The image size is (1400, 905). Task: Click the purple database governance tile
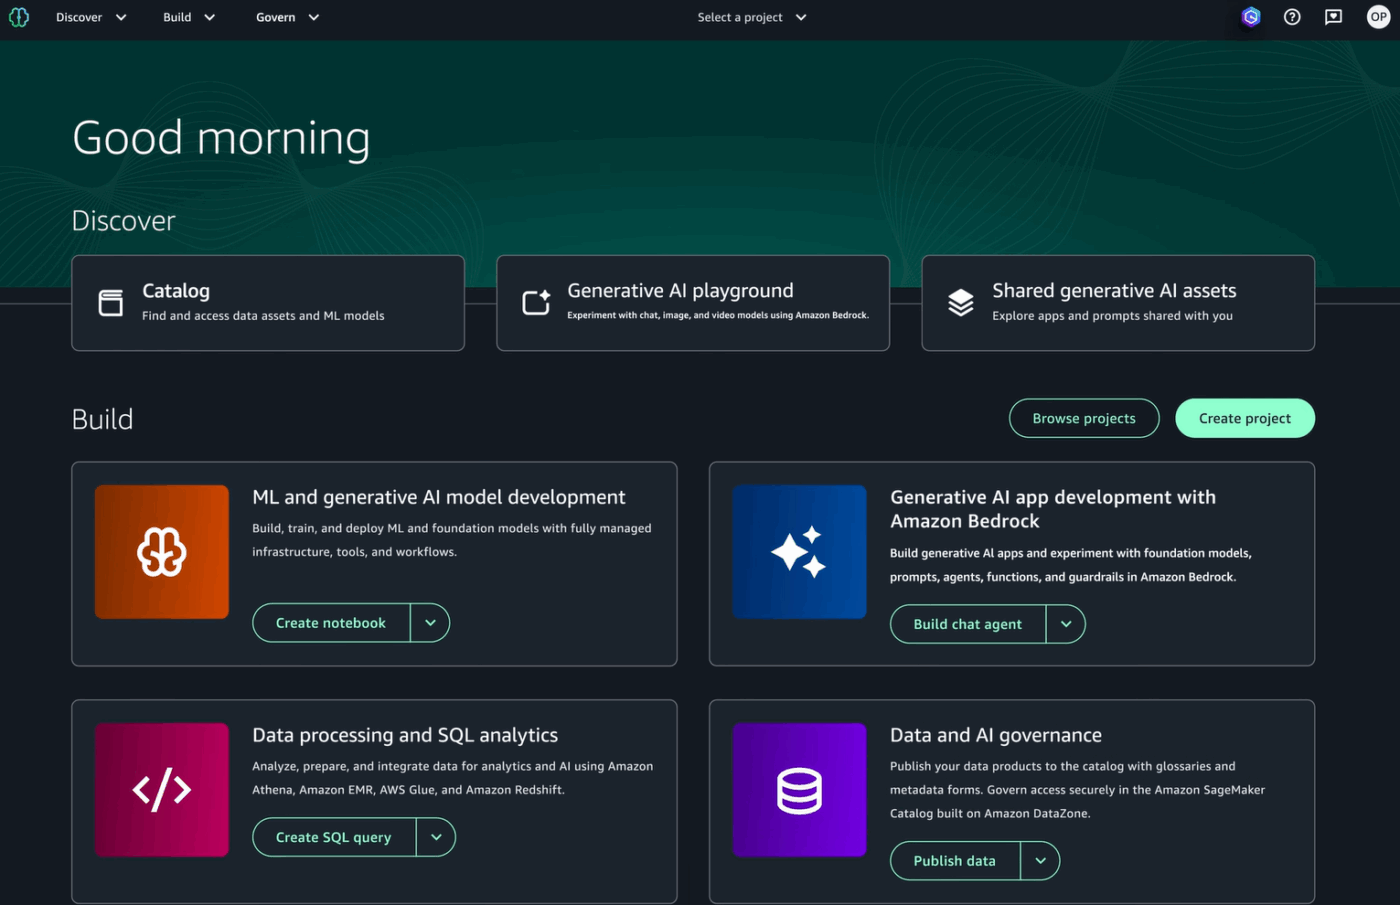tap(799, 790)
